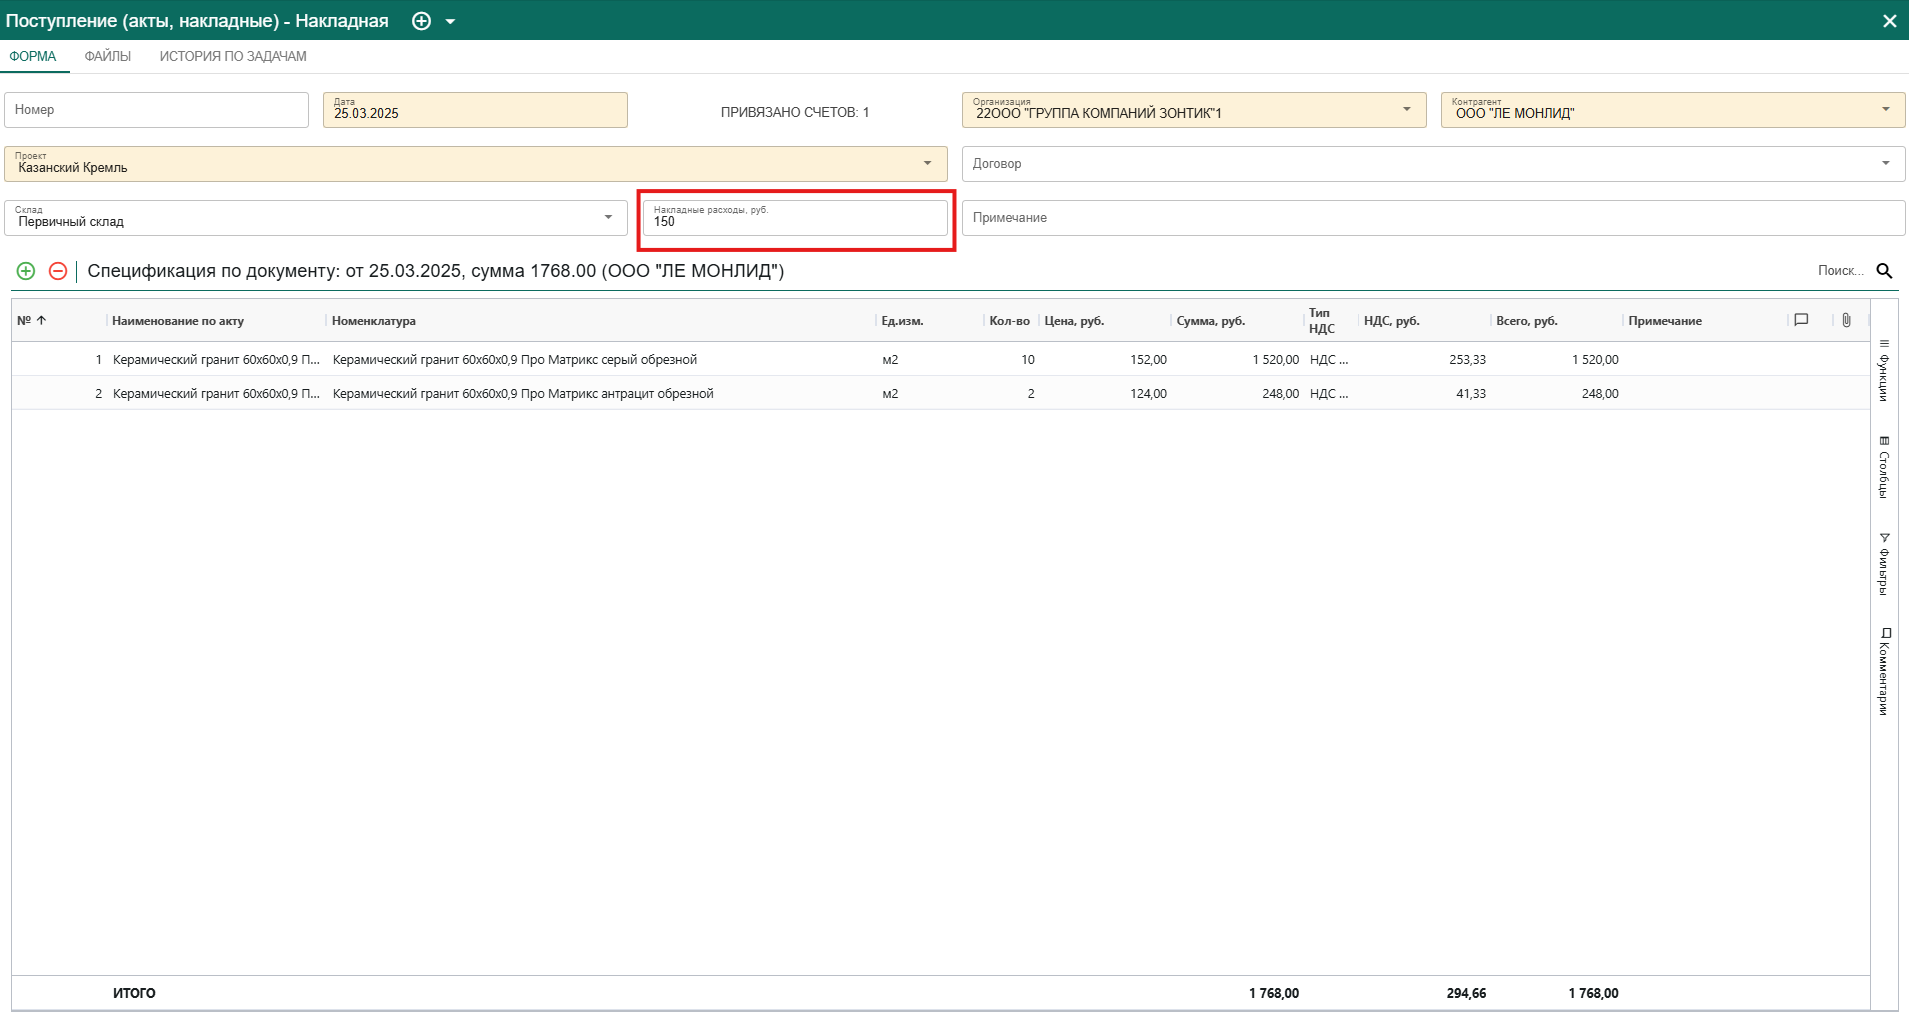Viewport: 1909px width, 1014px height.
Task: Click the Номенклатура column header
Action: [374, 321]
